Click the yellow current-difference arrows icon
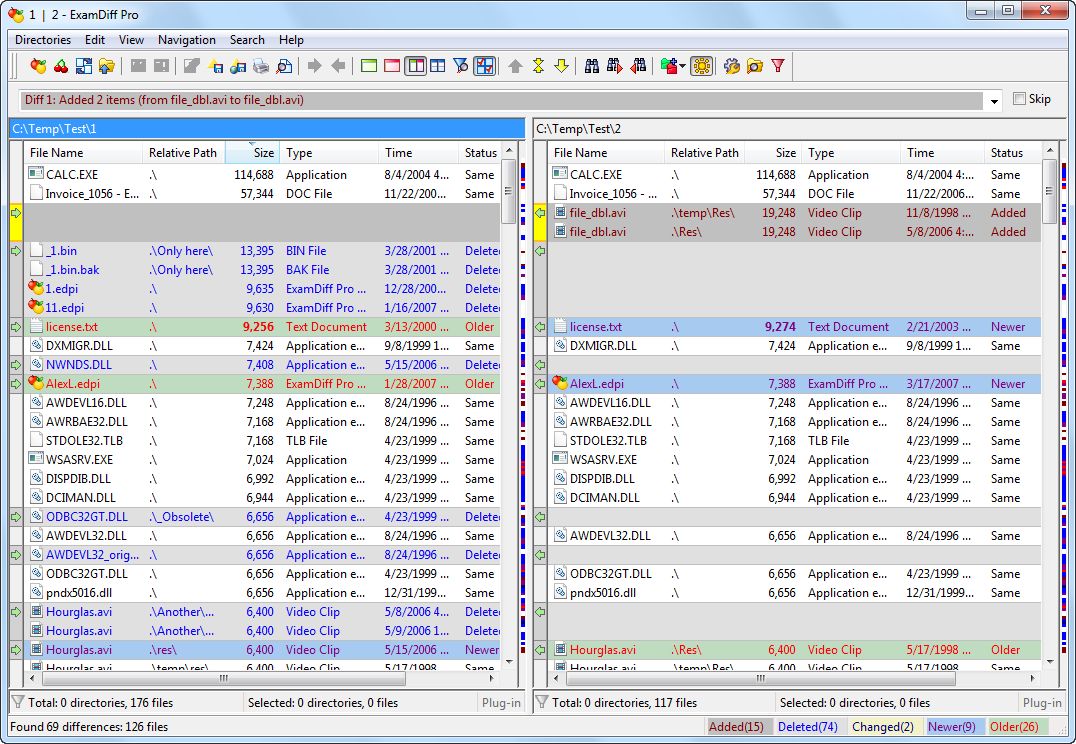 pyautogui.click(x=538, y=66)
